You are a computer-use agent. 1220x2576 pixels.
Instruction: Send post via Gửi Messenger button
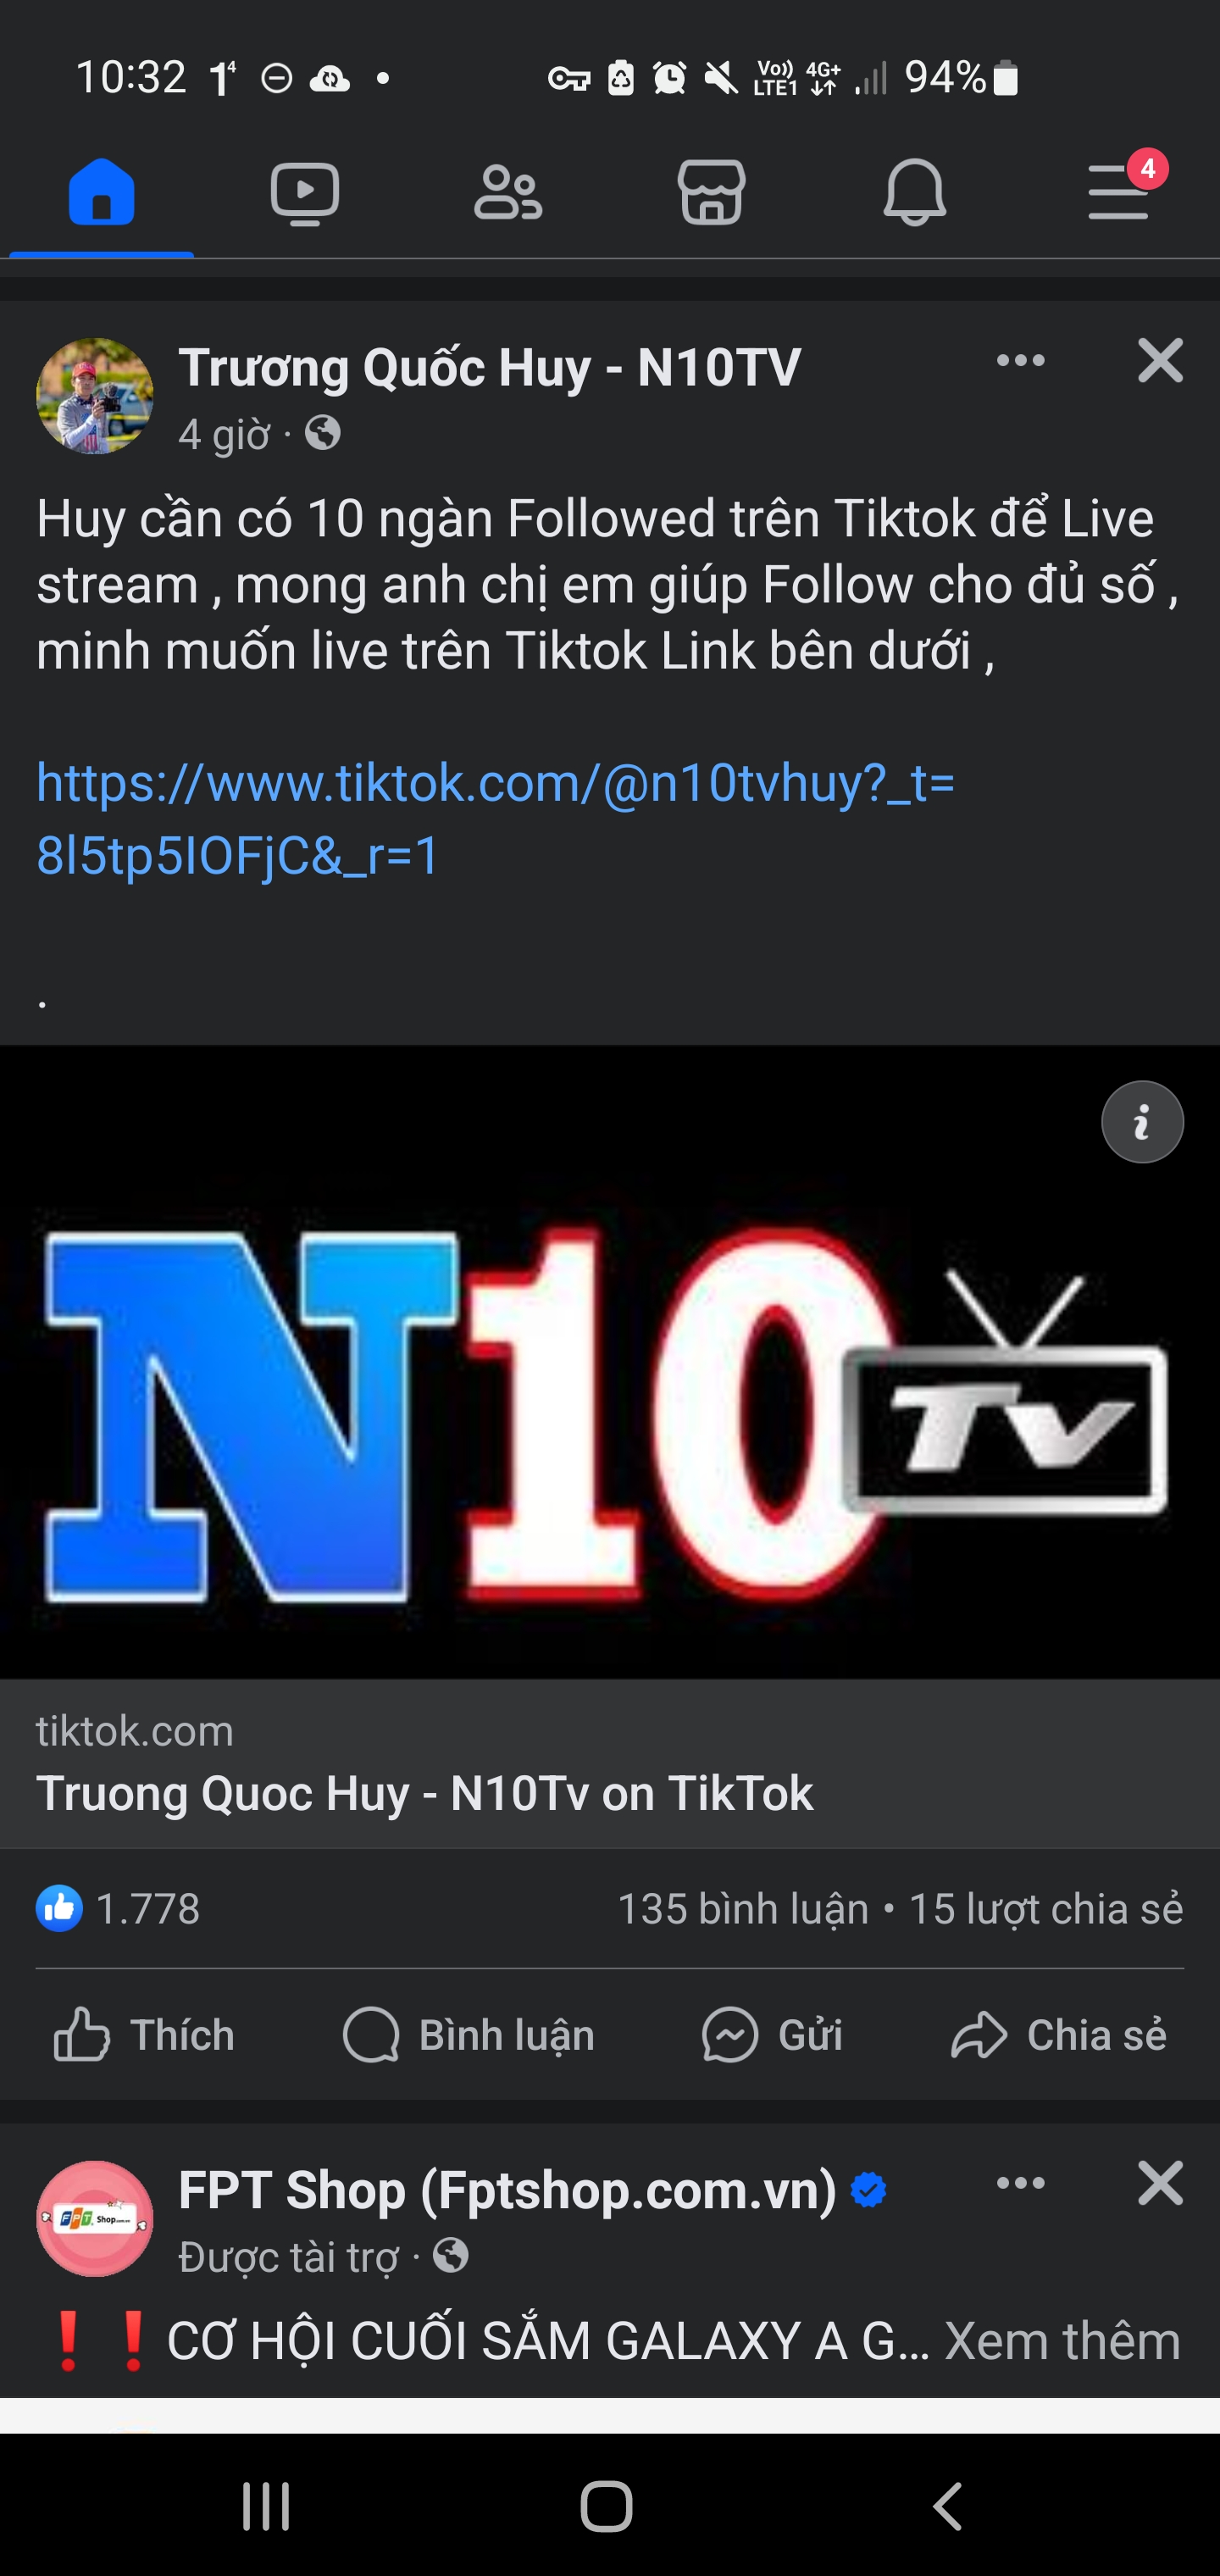pyautogui.click(x=772, y=2035)
